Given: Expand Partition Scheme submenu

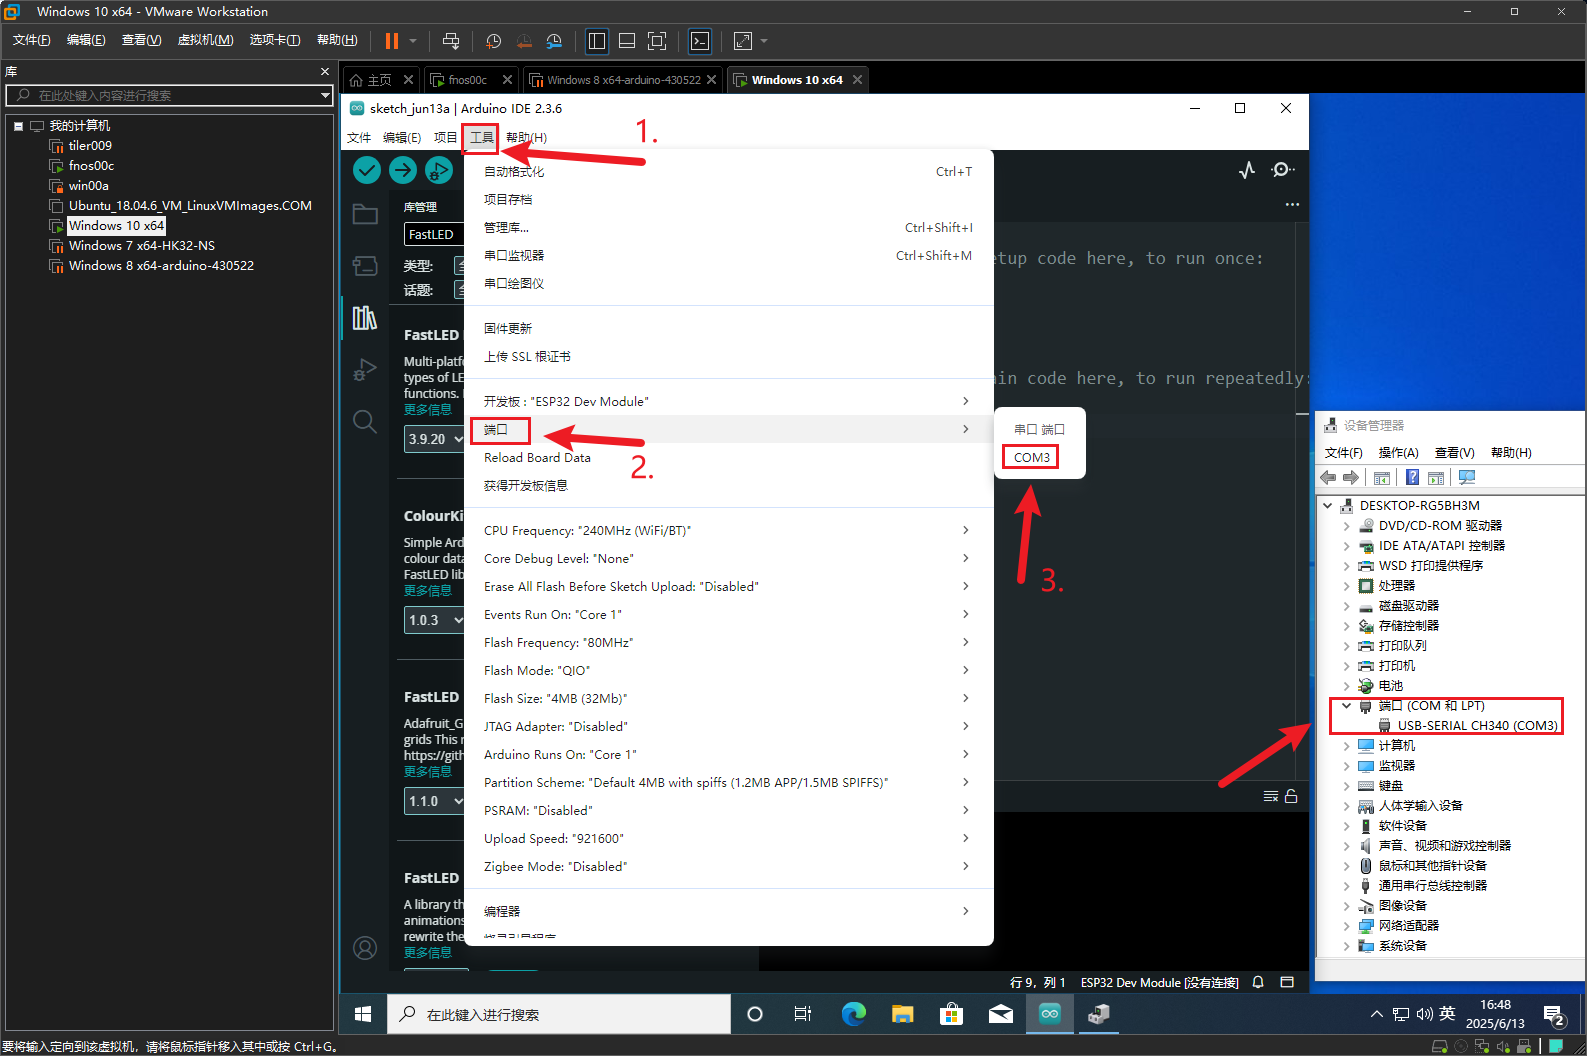Looking at the screenshot, I should click(728, 783).
